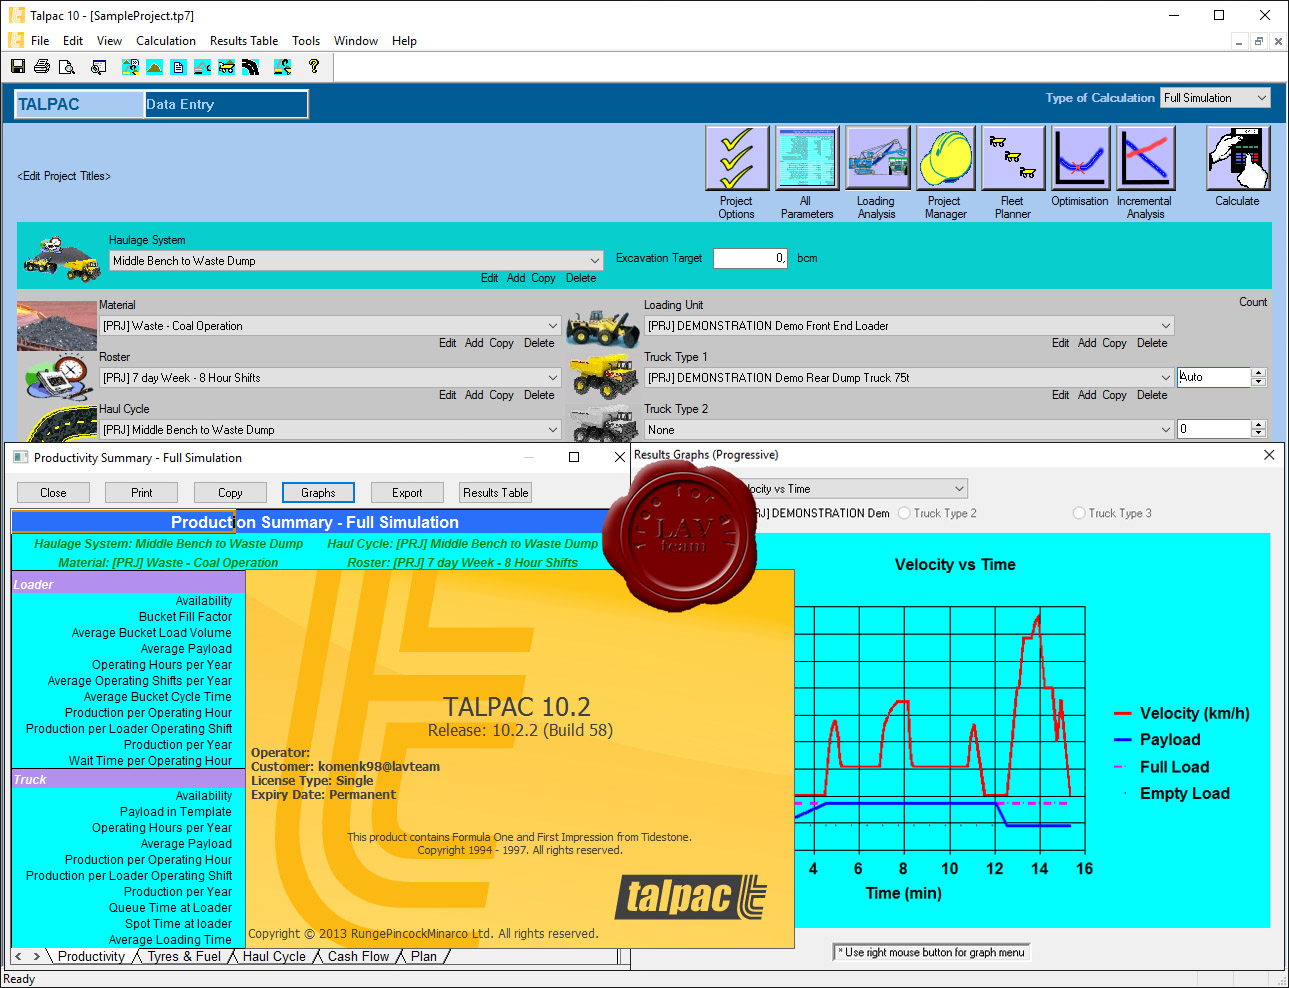The height and width of the screenshot is (988, 1289).
Task: Click the yellow question mark help icon
Action: coord(314,66)
